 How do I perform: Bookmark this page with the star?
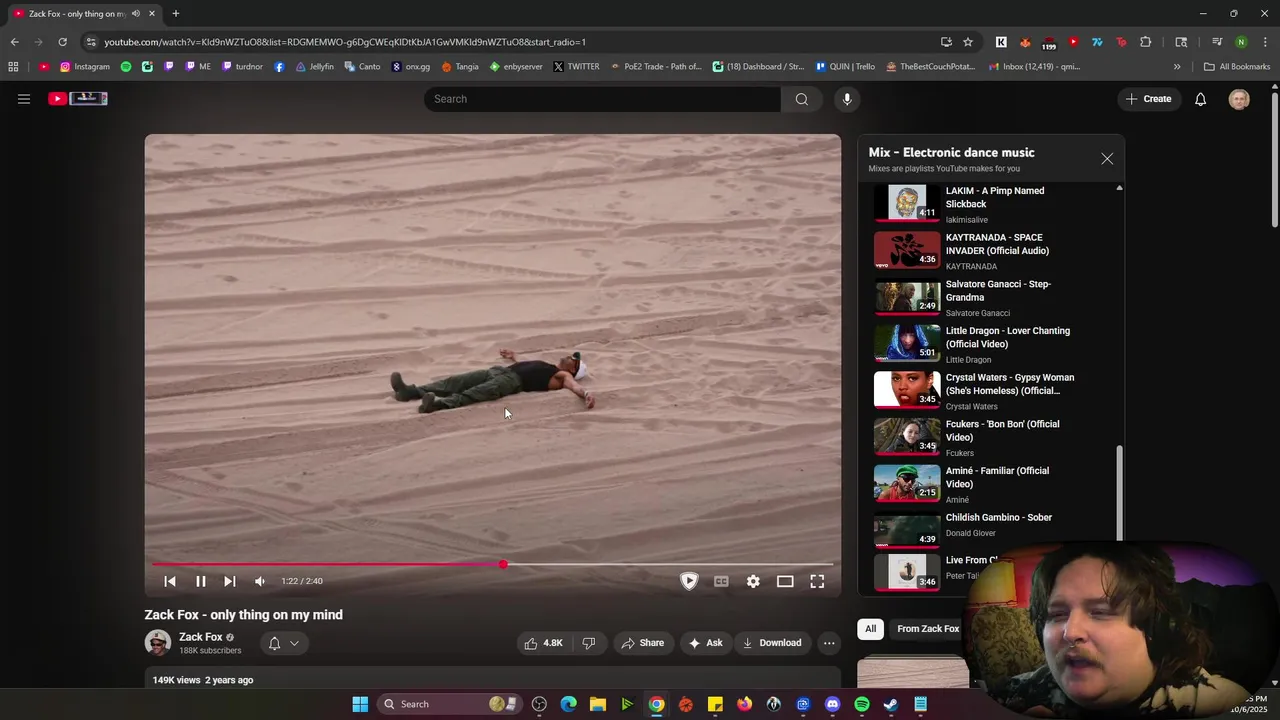(x=968, y=42)
